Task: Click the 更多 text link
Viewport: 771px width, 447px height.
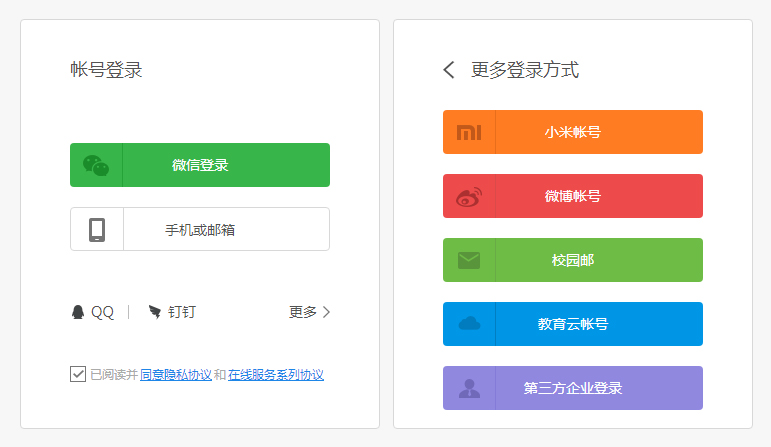Action: coord(302,312)
